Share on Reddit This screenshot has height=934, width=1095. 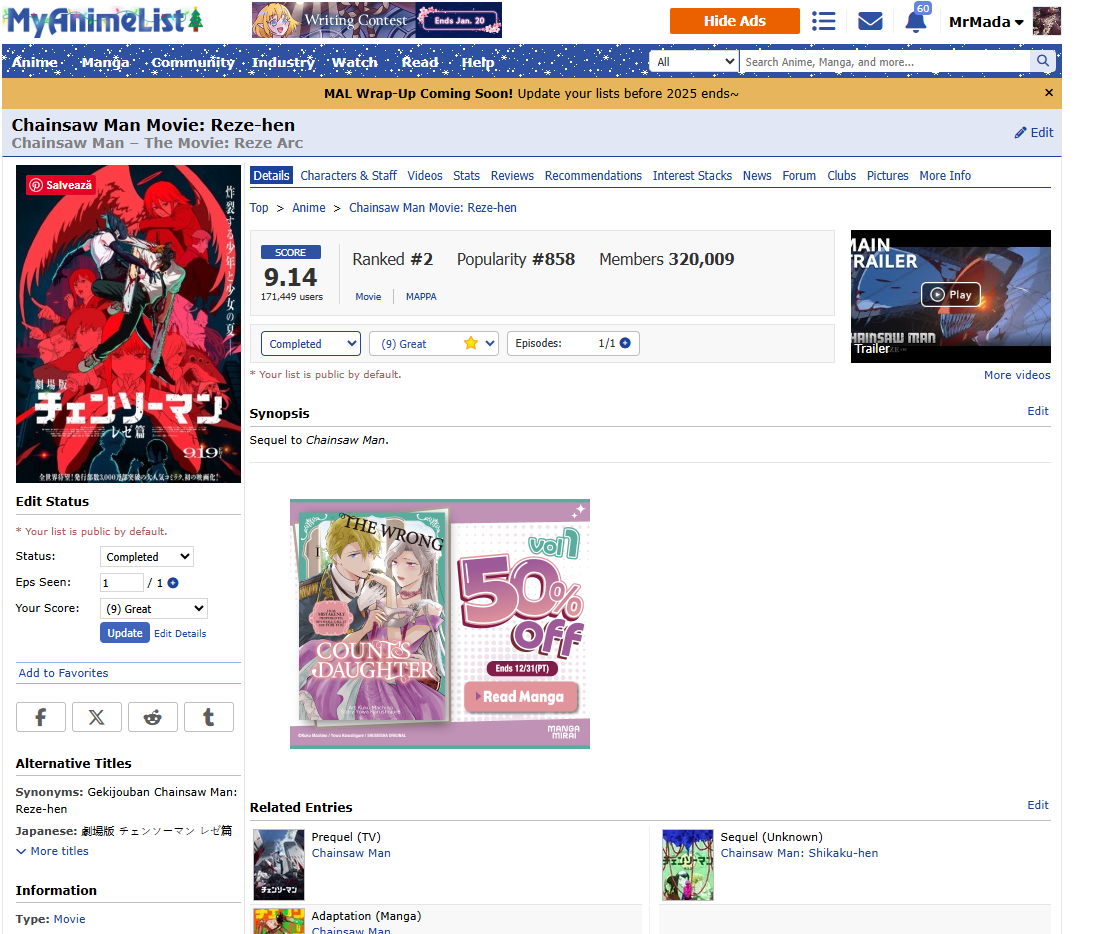153,717
